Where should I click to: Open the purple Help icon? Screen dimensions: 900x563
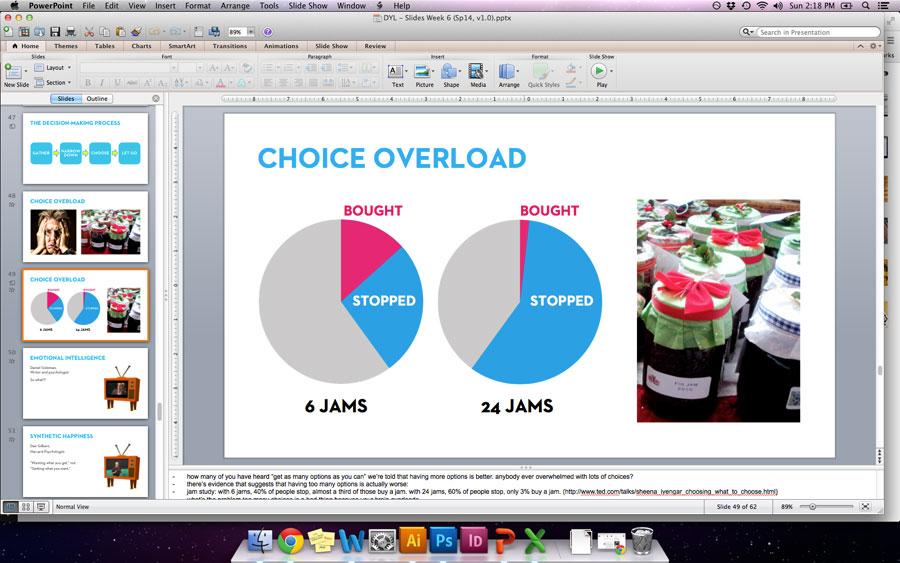[267, 32]
